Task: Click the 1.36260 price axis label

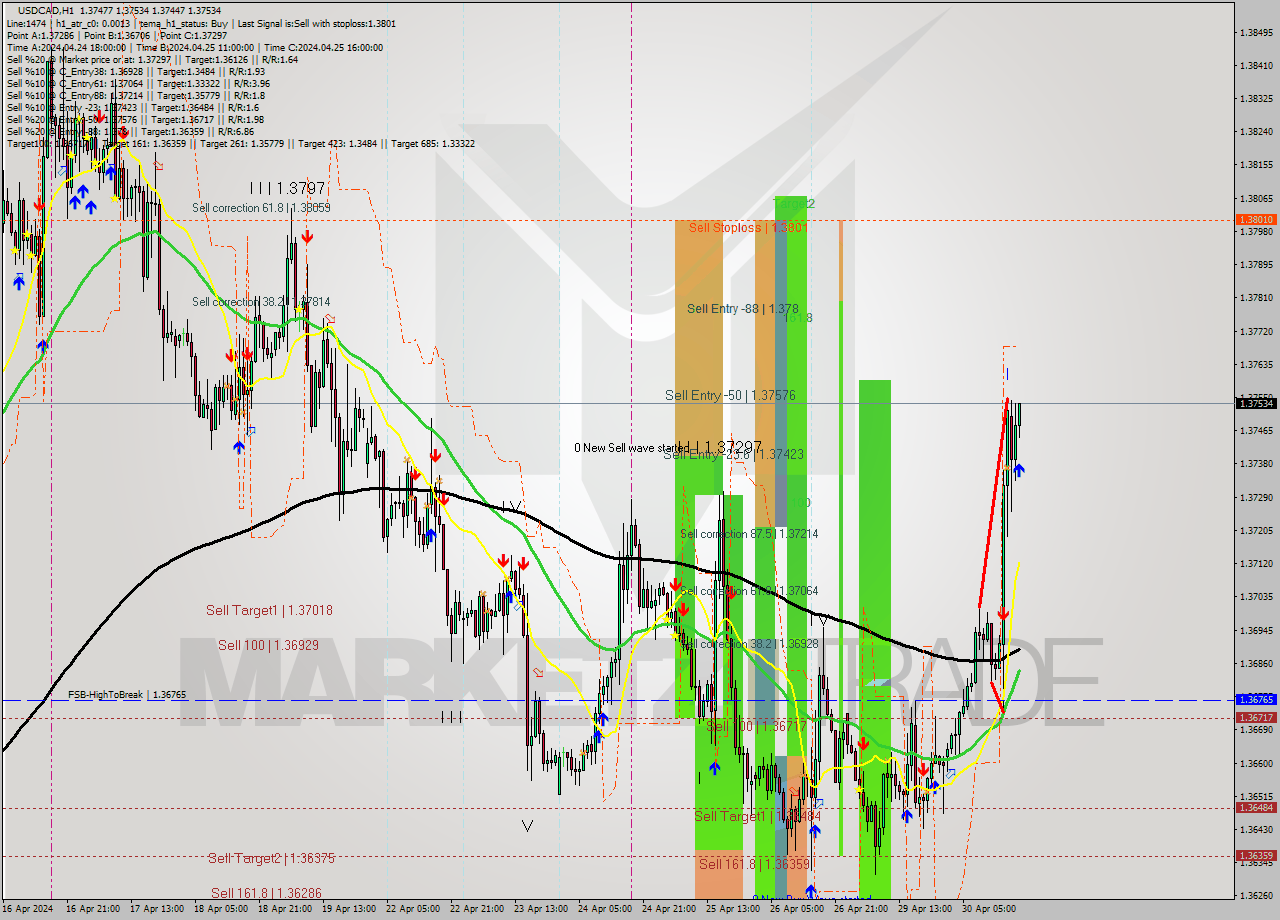Action: coord(1256,896)
